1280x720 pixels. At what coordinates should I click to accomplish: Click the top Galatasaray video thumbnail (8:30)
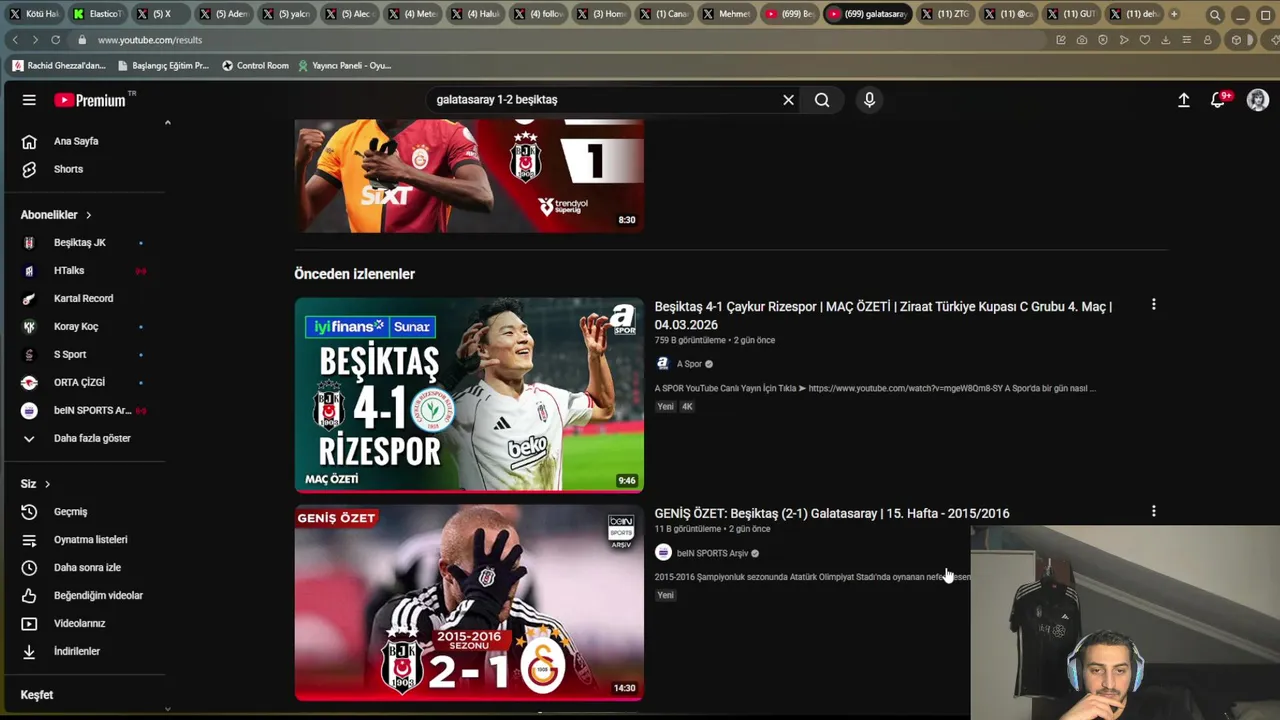[x=469, y=176]
